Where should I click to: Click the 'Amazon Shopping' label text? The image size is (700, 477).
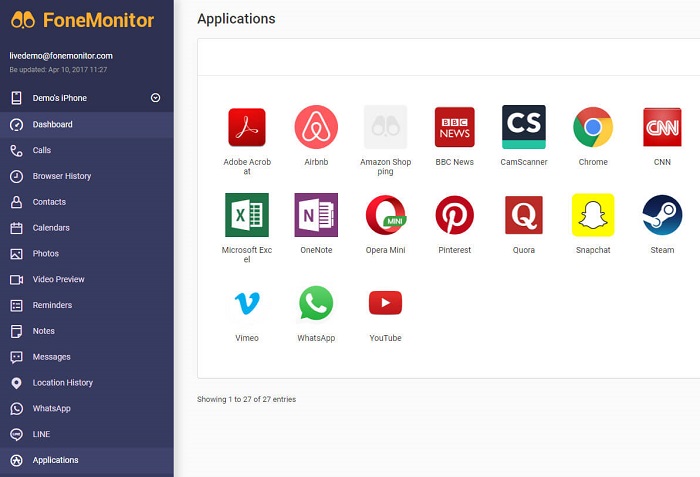(385, 167)
